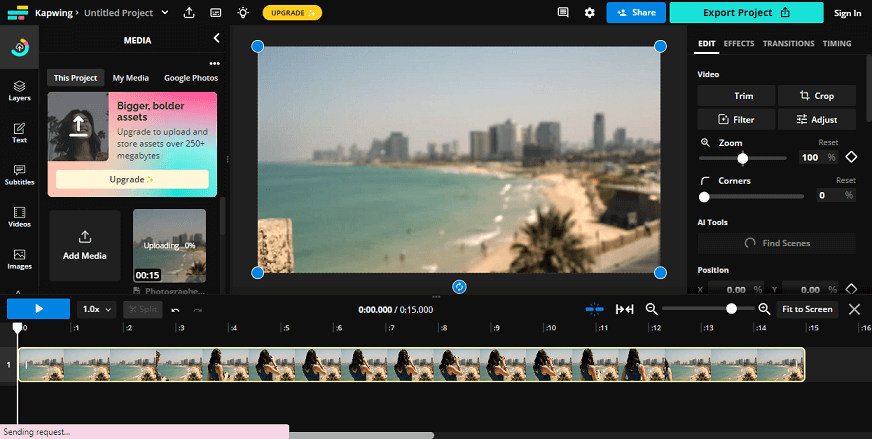The width and height of the screenshot is (872, 439).
Task: Click the Fit to Screen button
Action: pyautogui.click(x=807, y=309)
